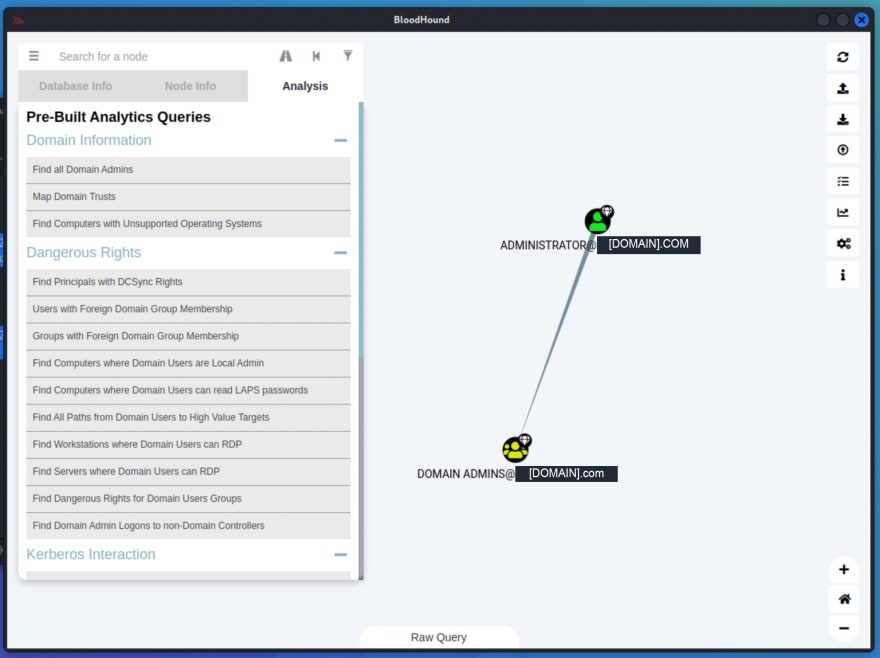880x658 pixels.
Task: Collapse the Domain Information section
Action: coord(341,140)
